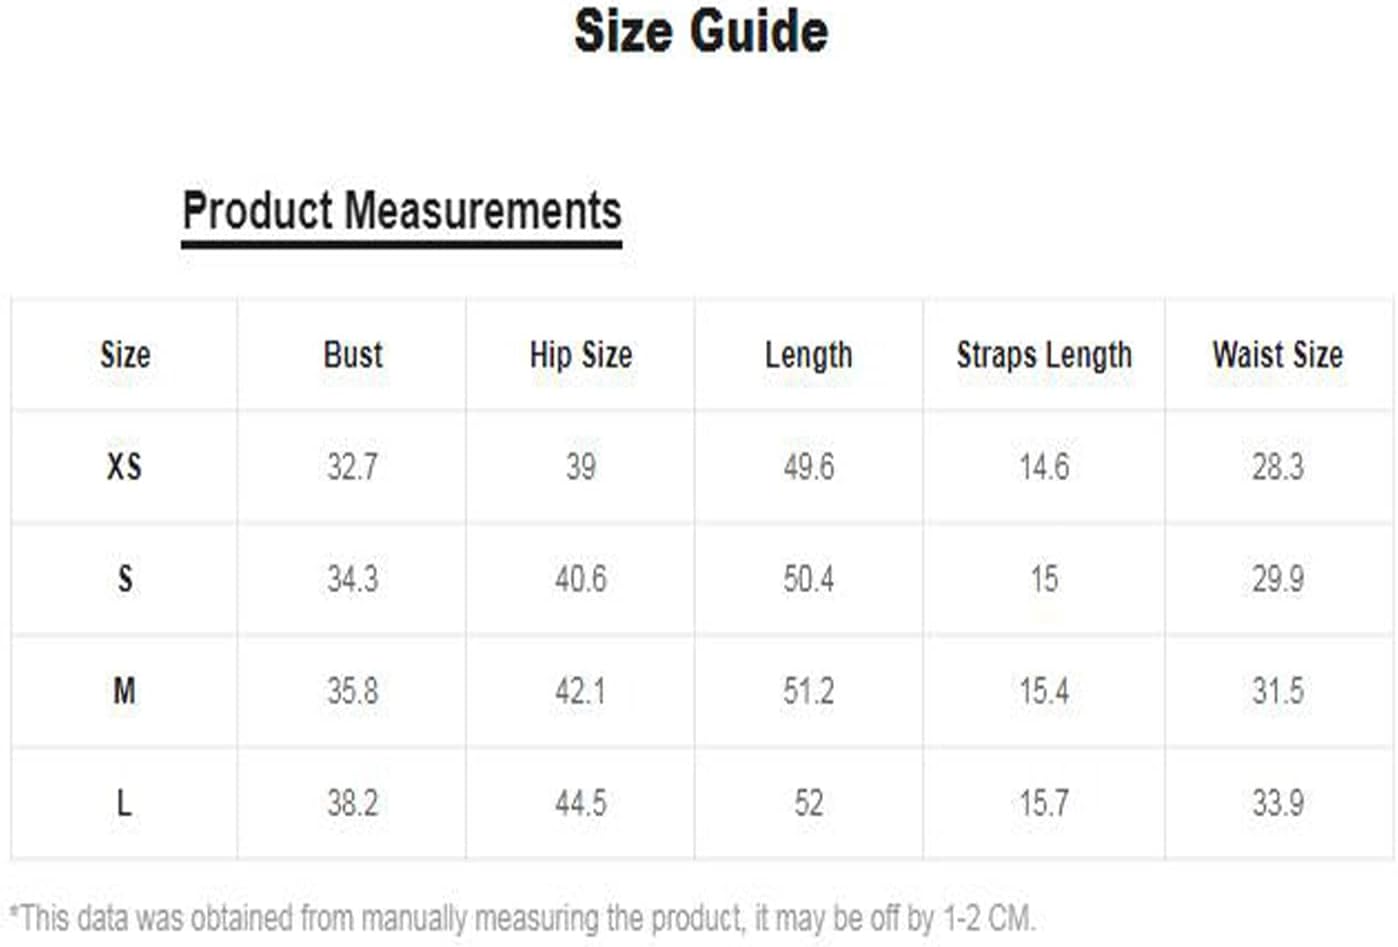Click the M size row label
This screenshot has height=947, width=1398.
pyautogui.click(x=125, y=691)
